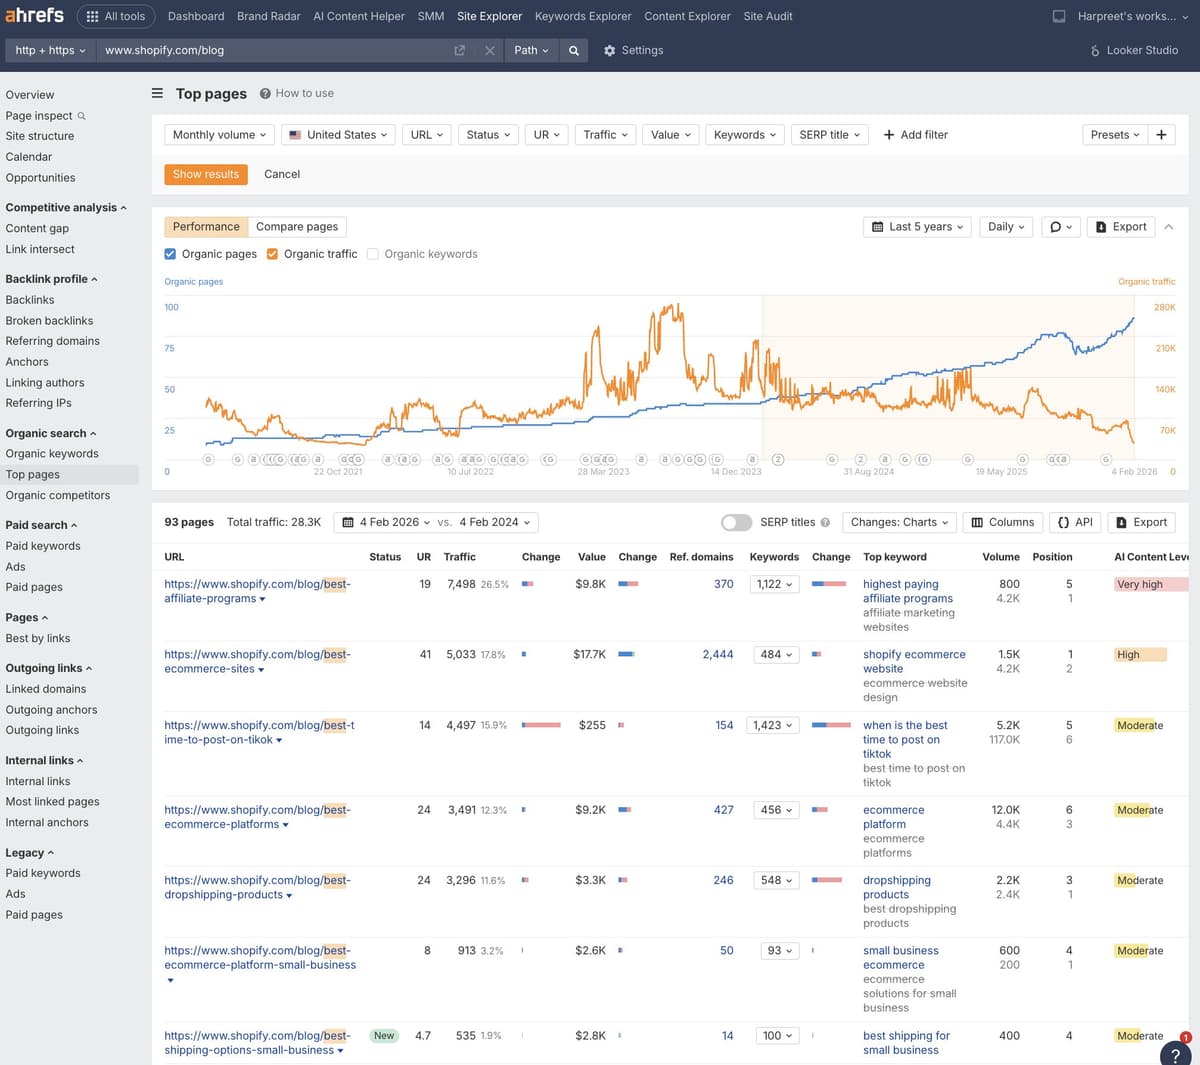Image resolution: width=1200 pixels, height=1065 pixels.
Task: Switch to the Compare pages tab
Action: tap(297, 226)
